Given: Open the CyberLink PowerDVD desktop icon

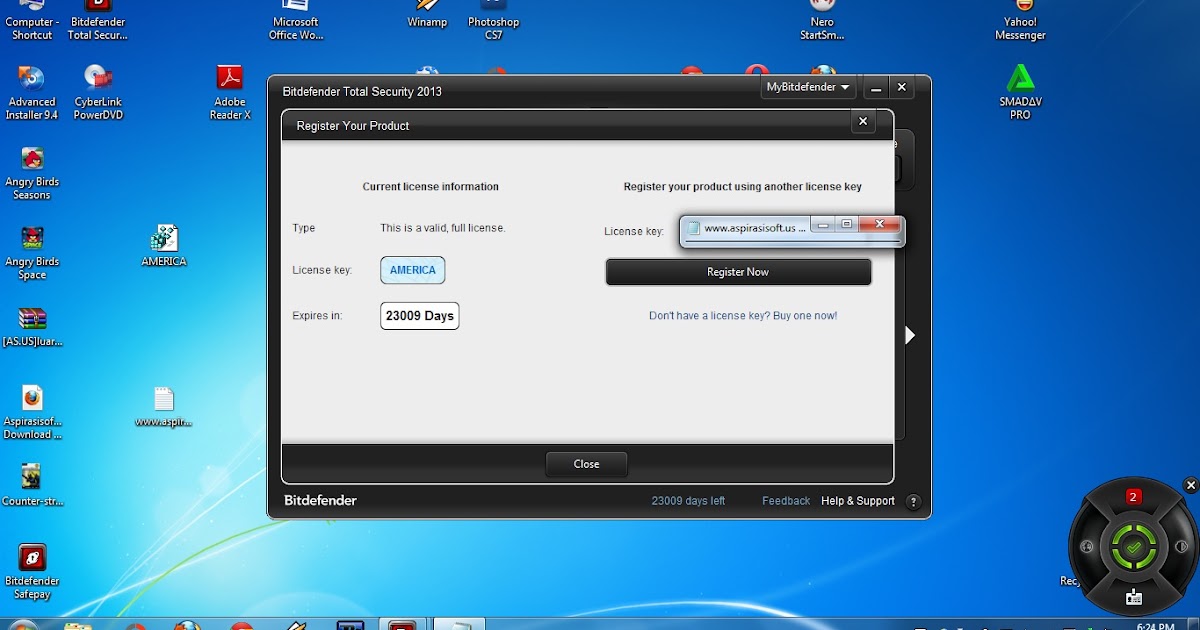Looking at the screenshot, I should tap(98, 93).
